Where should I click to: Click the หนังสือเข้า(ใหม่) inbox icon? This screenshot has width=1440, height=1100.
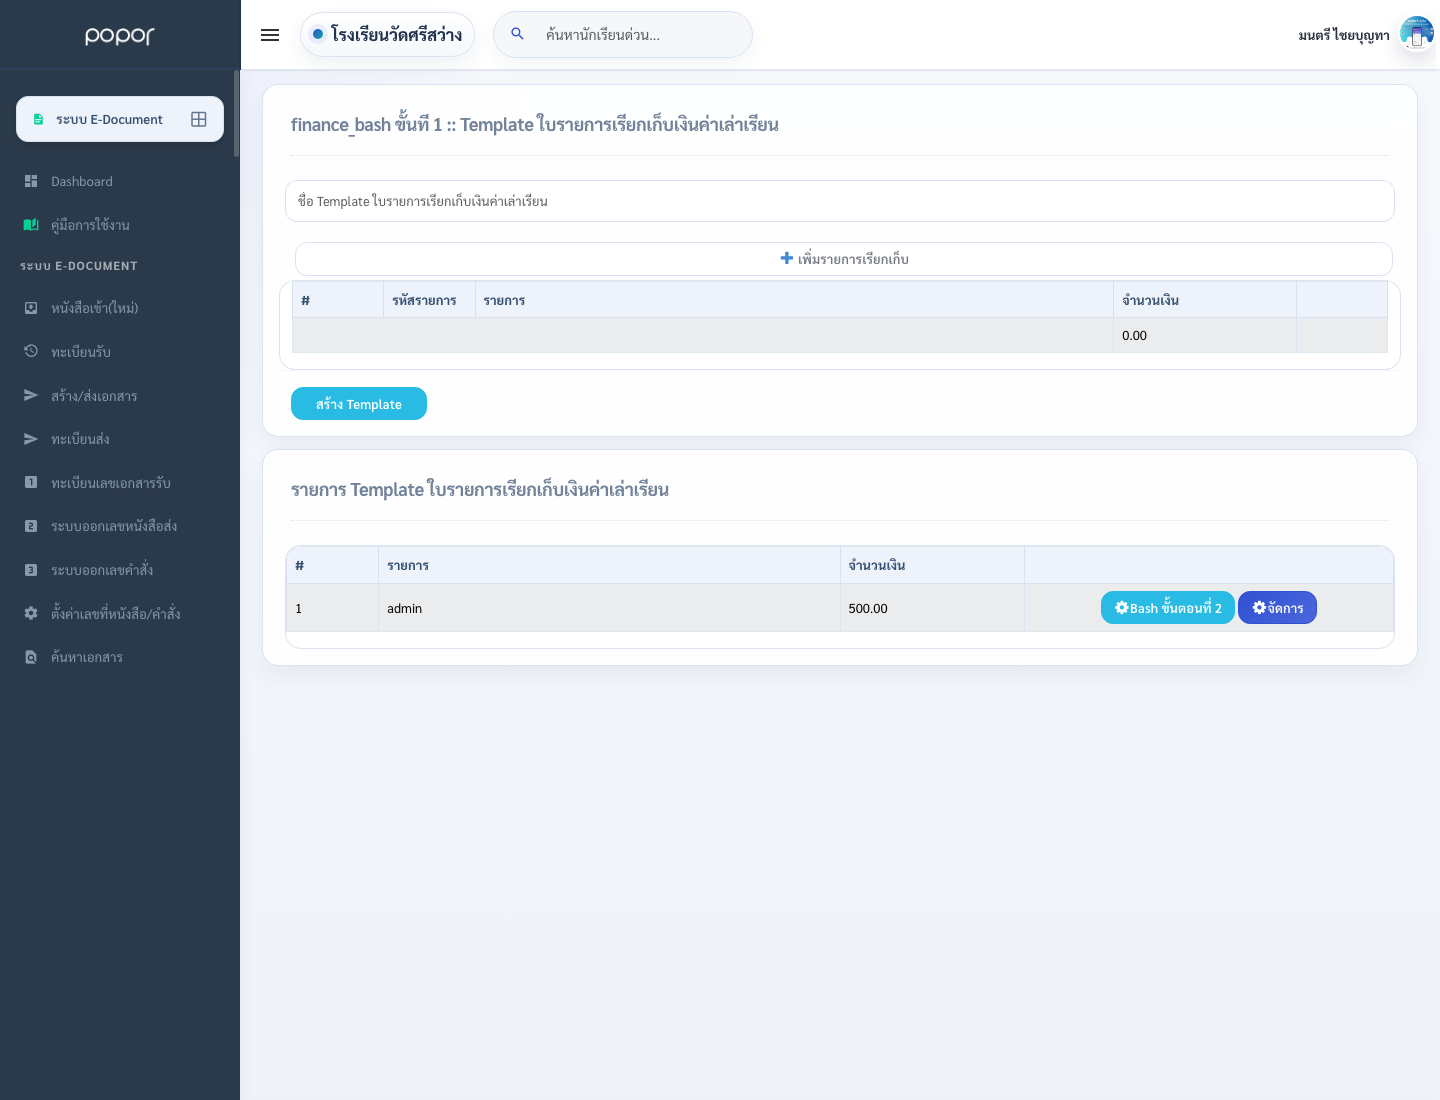tap(31, 308)
